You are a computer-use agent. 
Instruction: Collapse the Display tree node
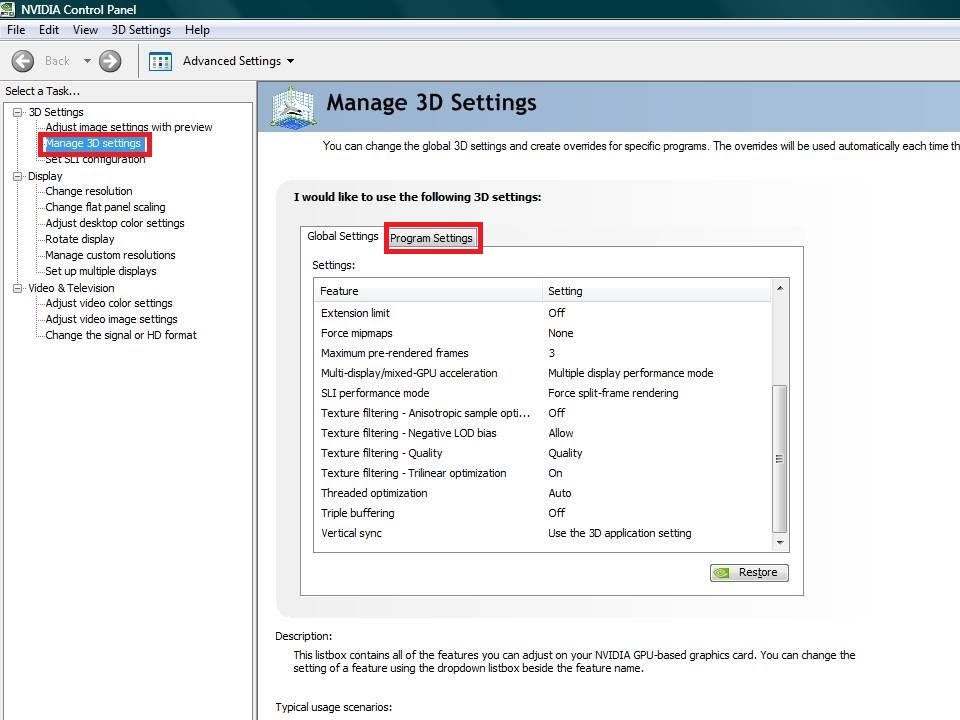coord(18,176)
